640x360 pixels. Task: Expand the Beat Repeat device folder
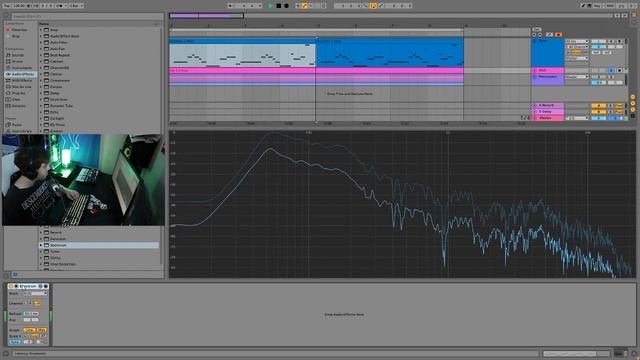click(41, 55)
